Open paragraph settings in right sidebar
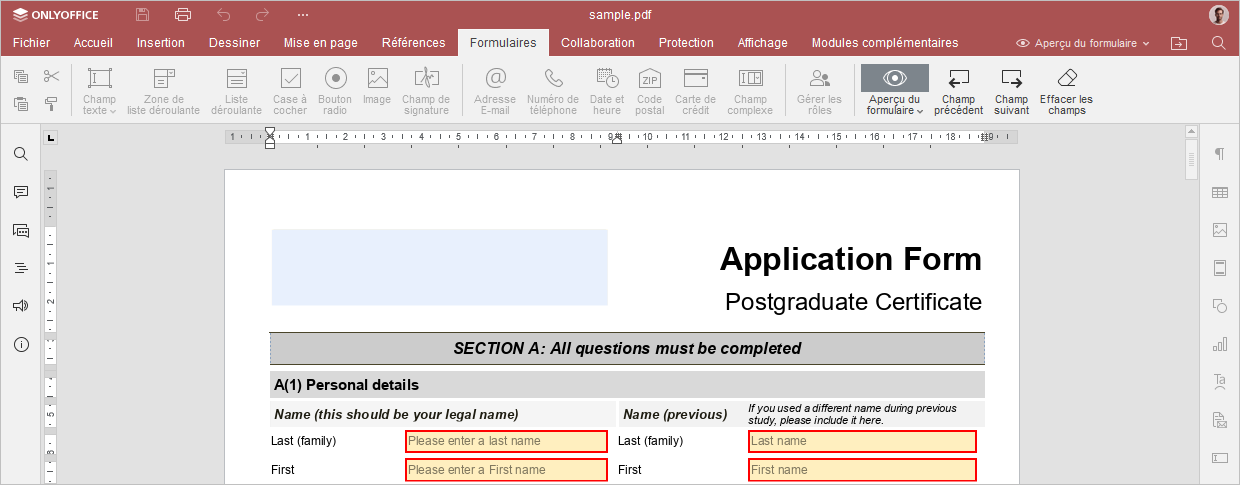 pos(1219,154)
